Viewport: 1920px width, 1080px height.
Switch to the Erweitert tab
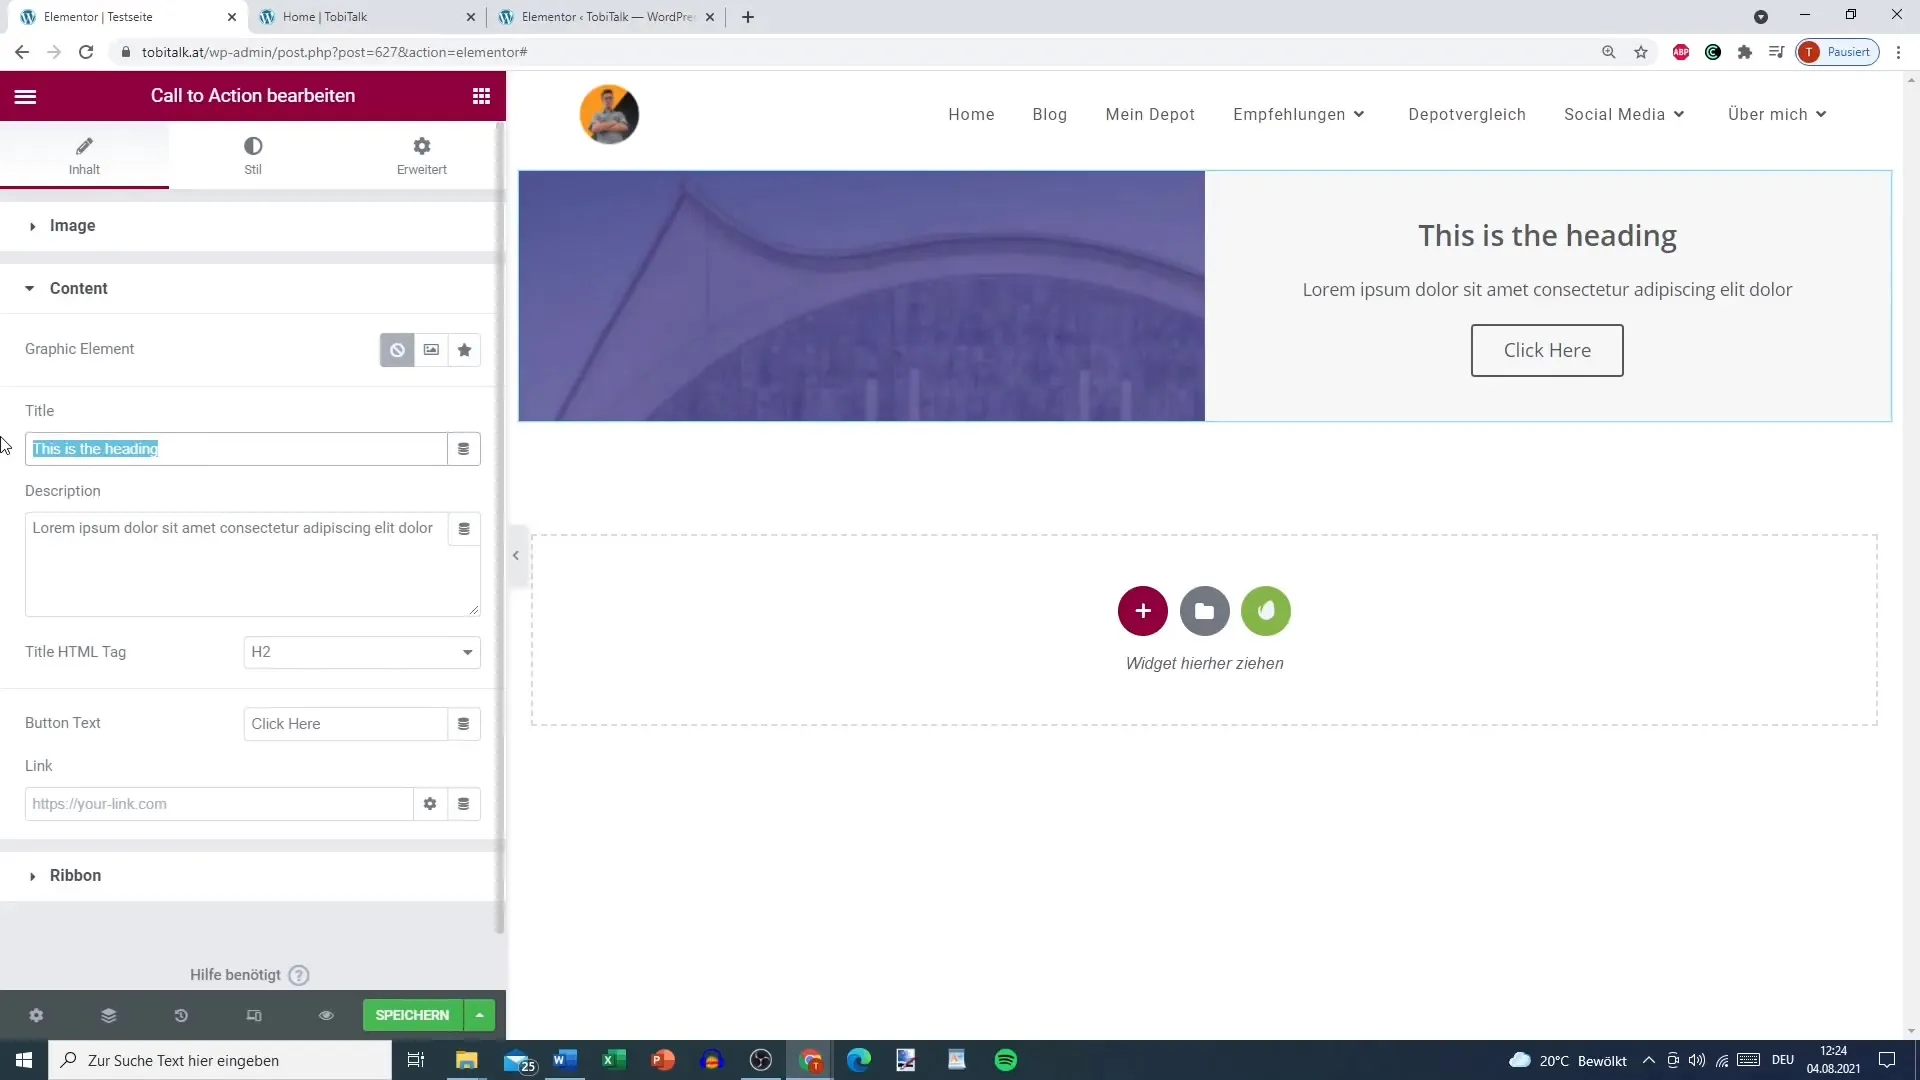pyautogui.click(x=422, y=156)
